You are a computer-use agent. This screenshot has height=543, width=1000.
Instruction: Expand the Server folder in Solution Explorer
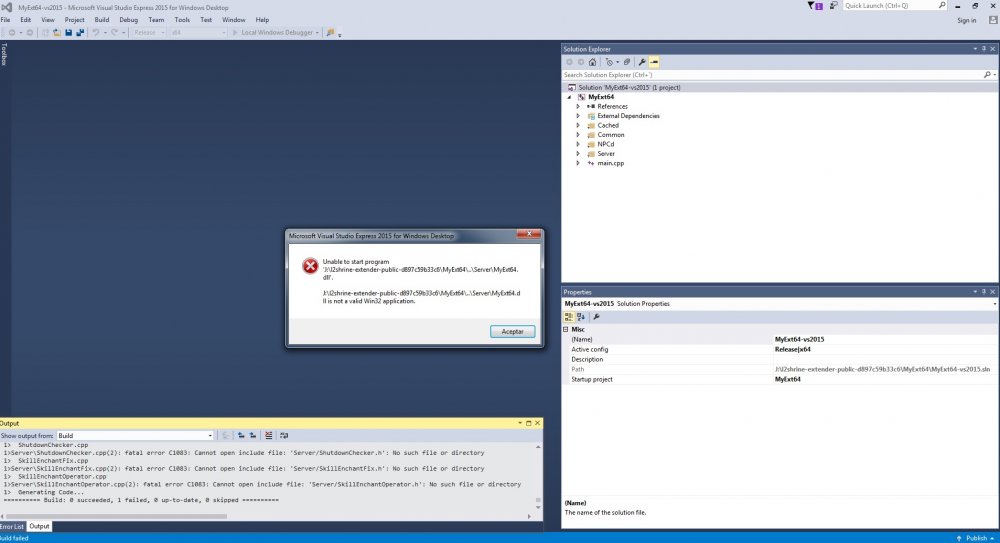(x=578, y=154)
